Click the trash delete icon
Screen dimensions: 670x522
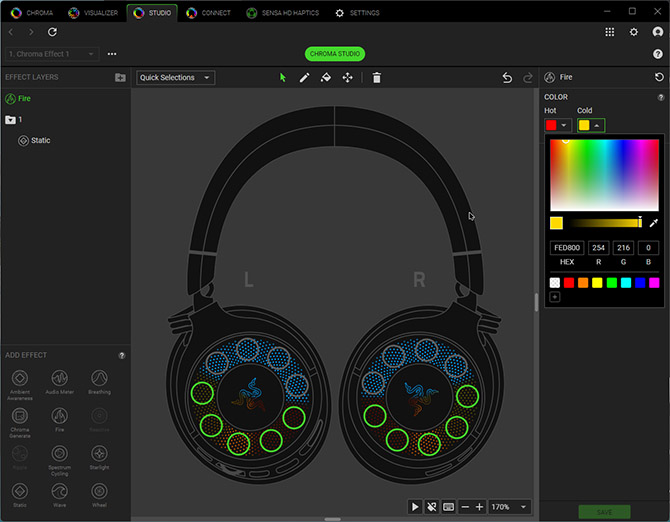pyautogui.click(x=376, y=78)
